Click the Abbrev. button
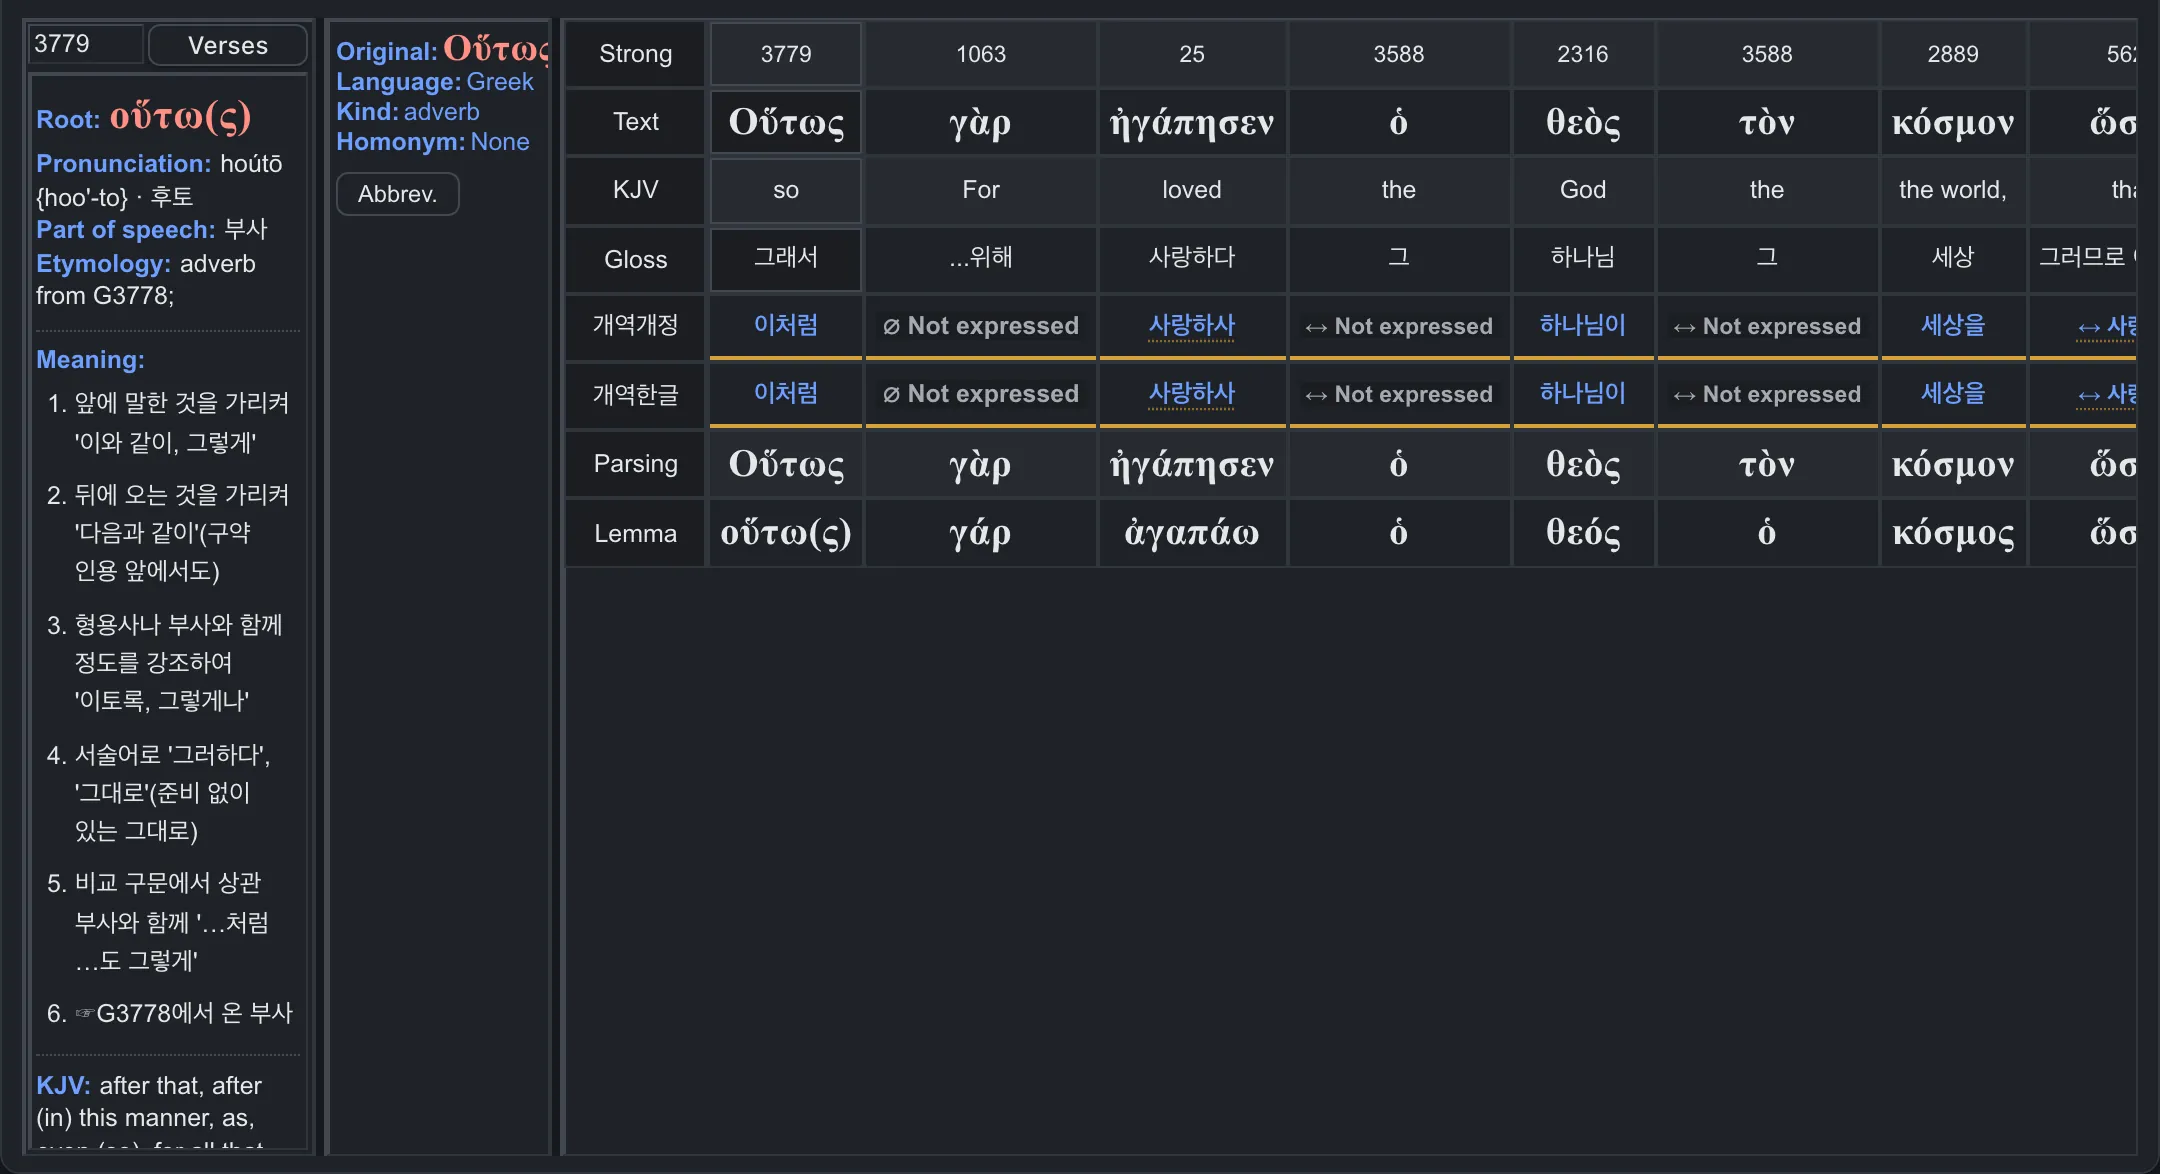This screenshot has height=1174, width=2160. tap(398, 194)
